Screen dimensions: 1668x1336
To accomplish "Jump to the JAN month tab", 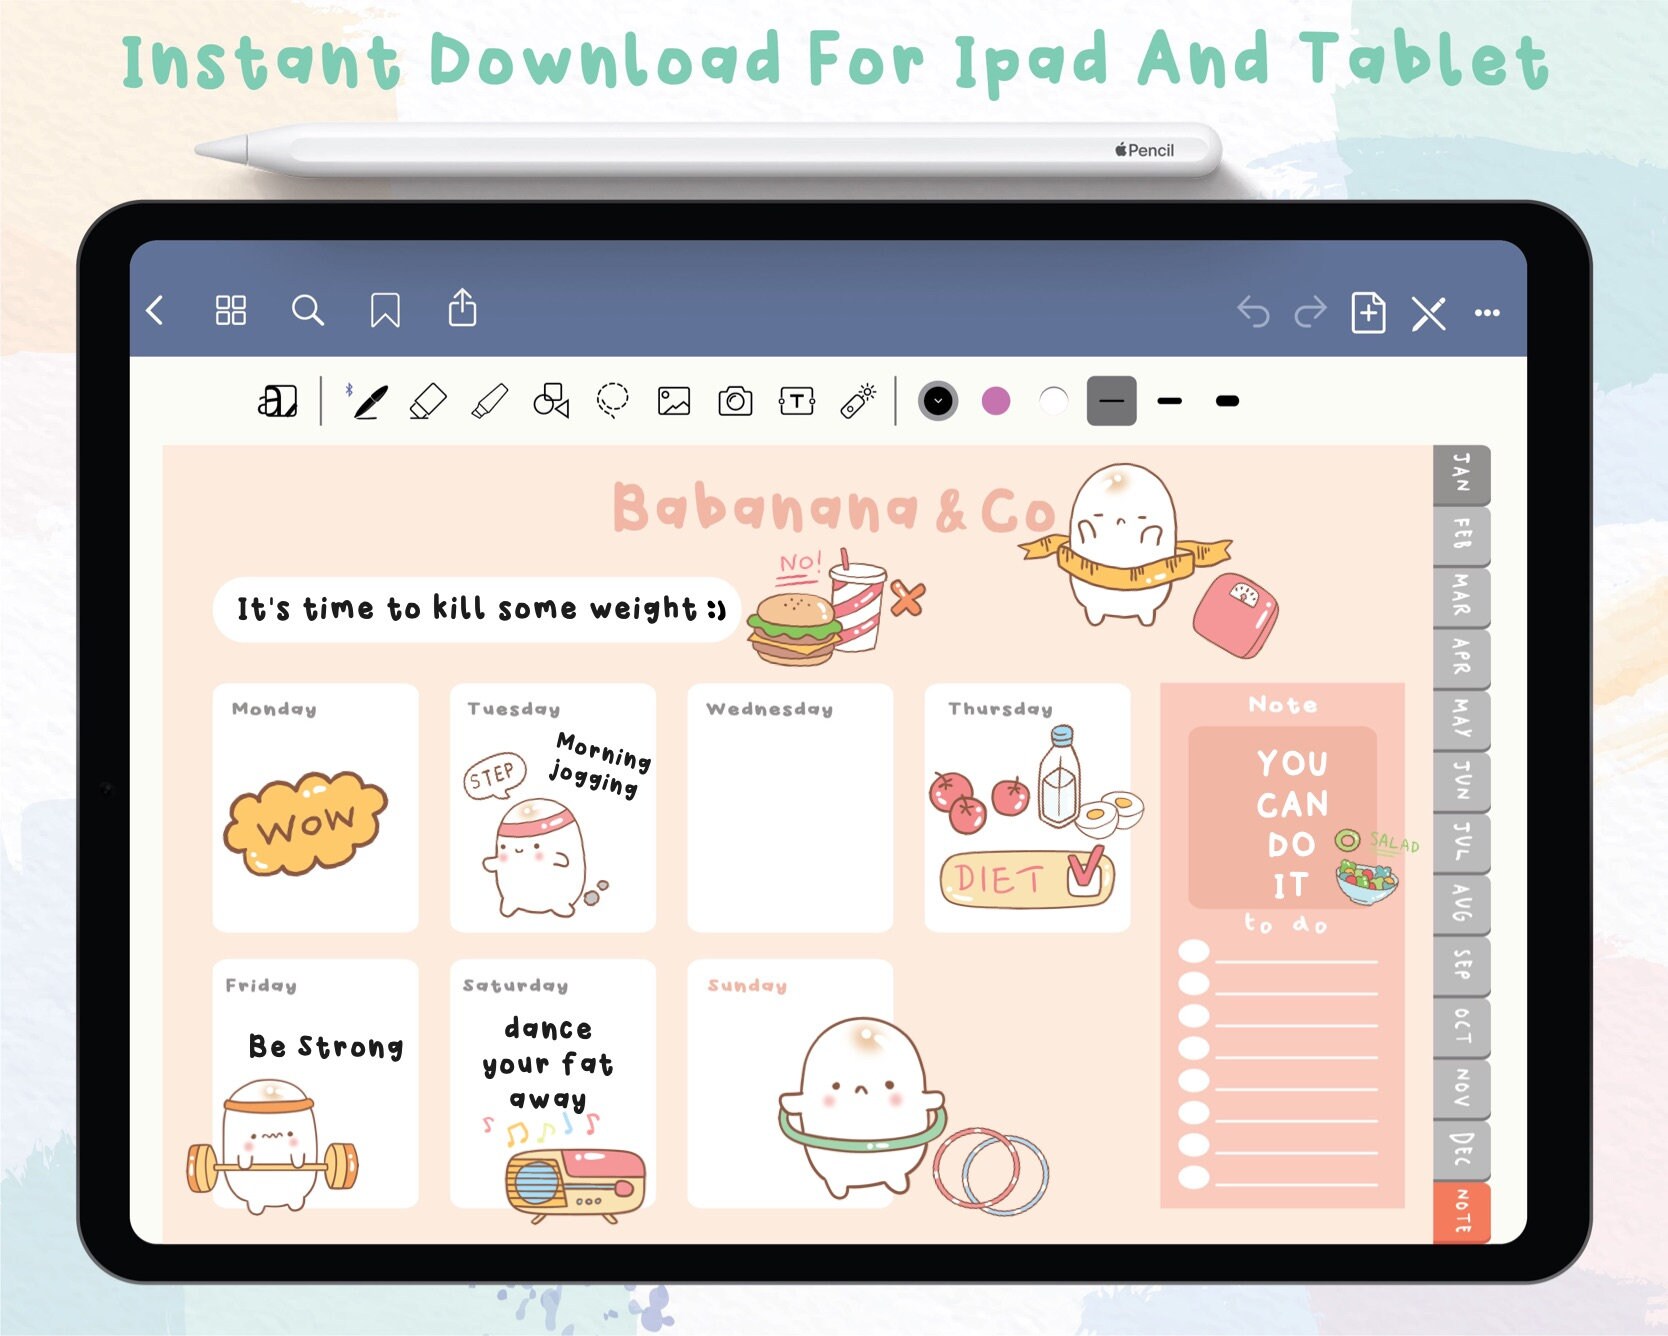I will click(1461, 474).
